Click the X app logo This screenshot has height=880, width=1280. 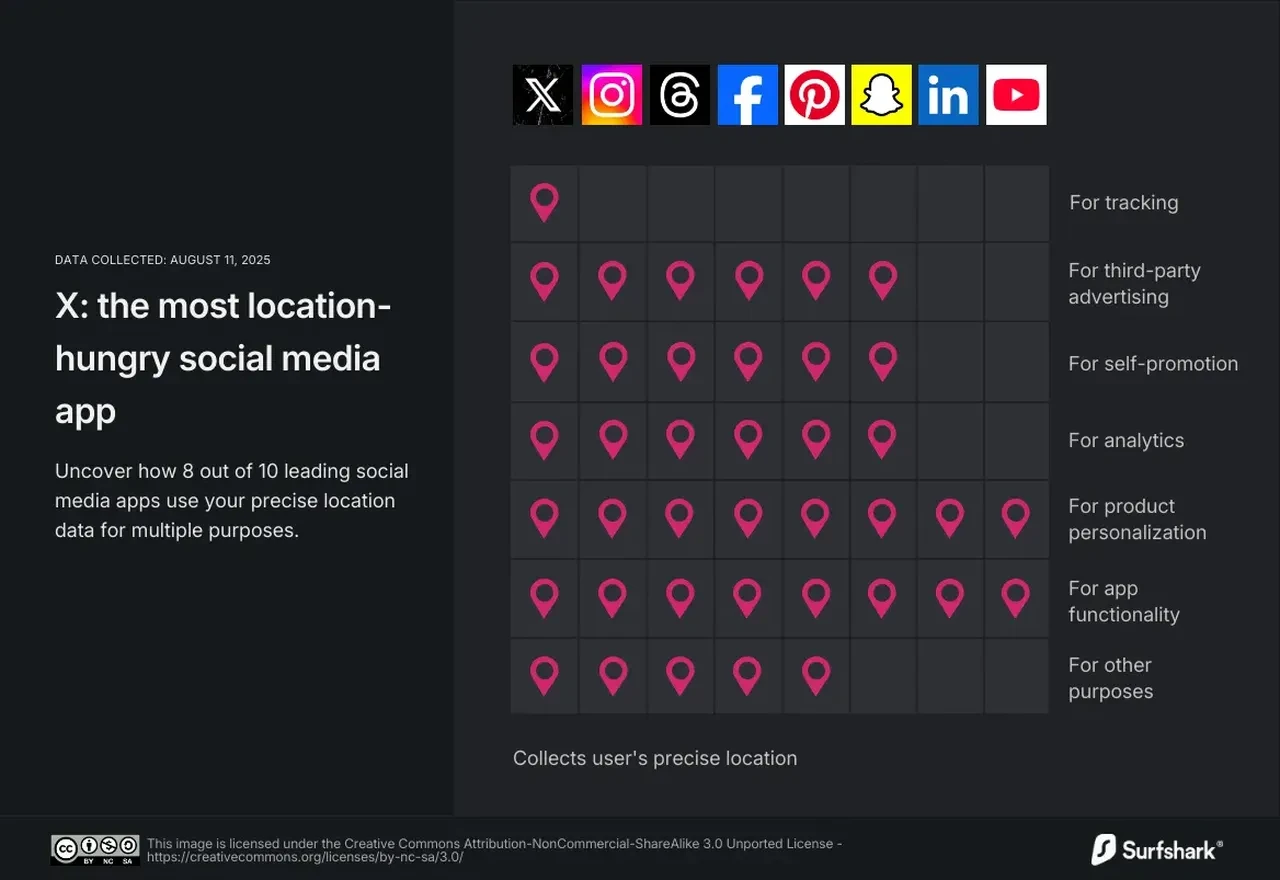543,95
